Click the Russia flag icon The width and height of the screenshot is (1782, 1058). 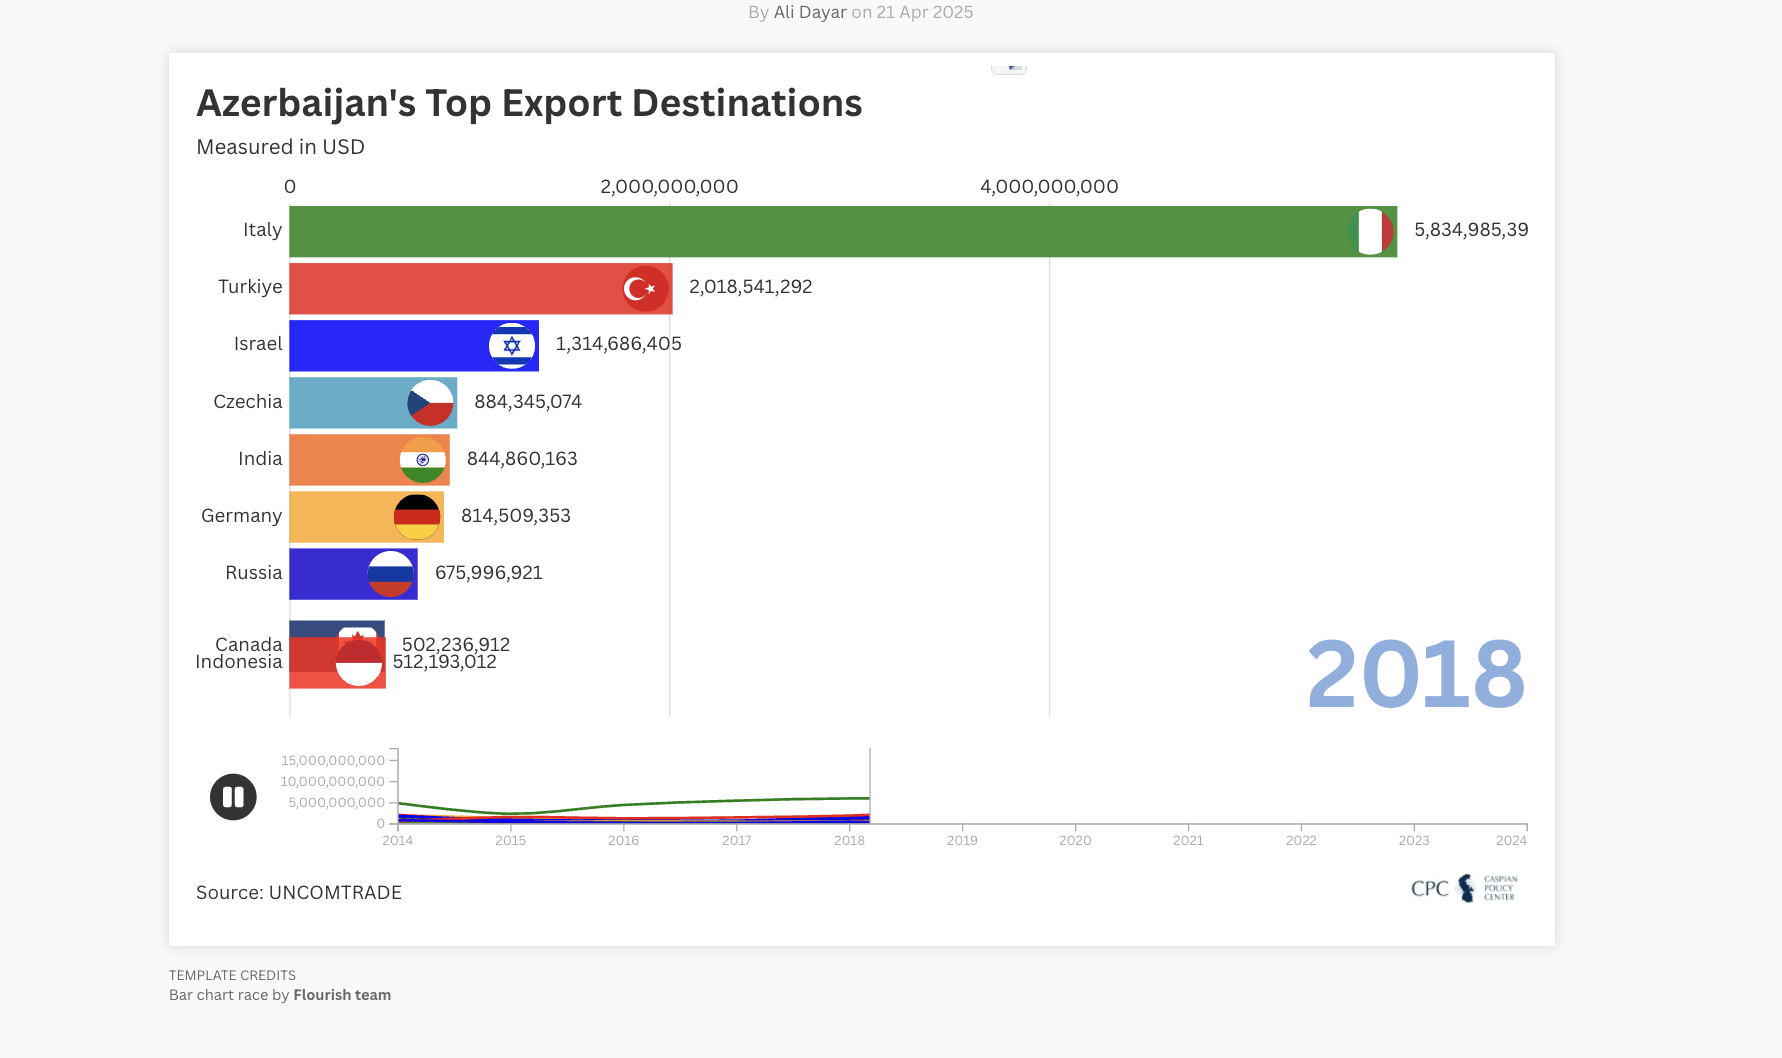[x=391, y=574]
